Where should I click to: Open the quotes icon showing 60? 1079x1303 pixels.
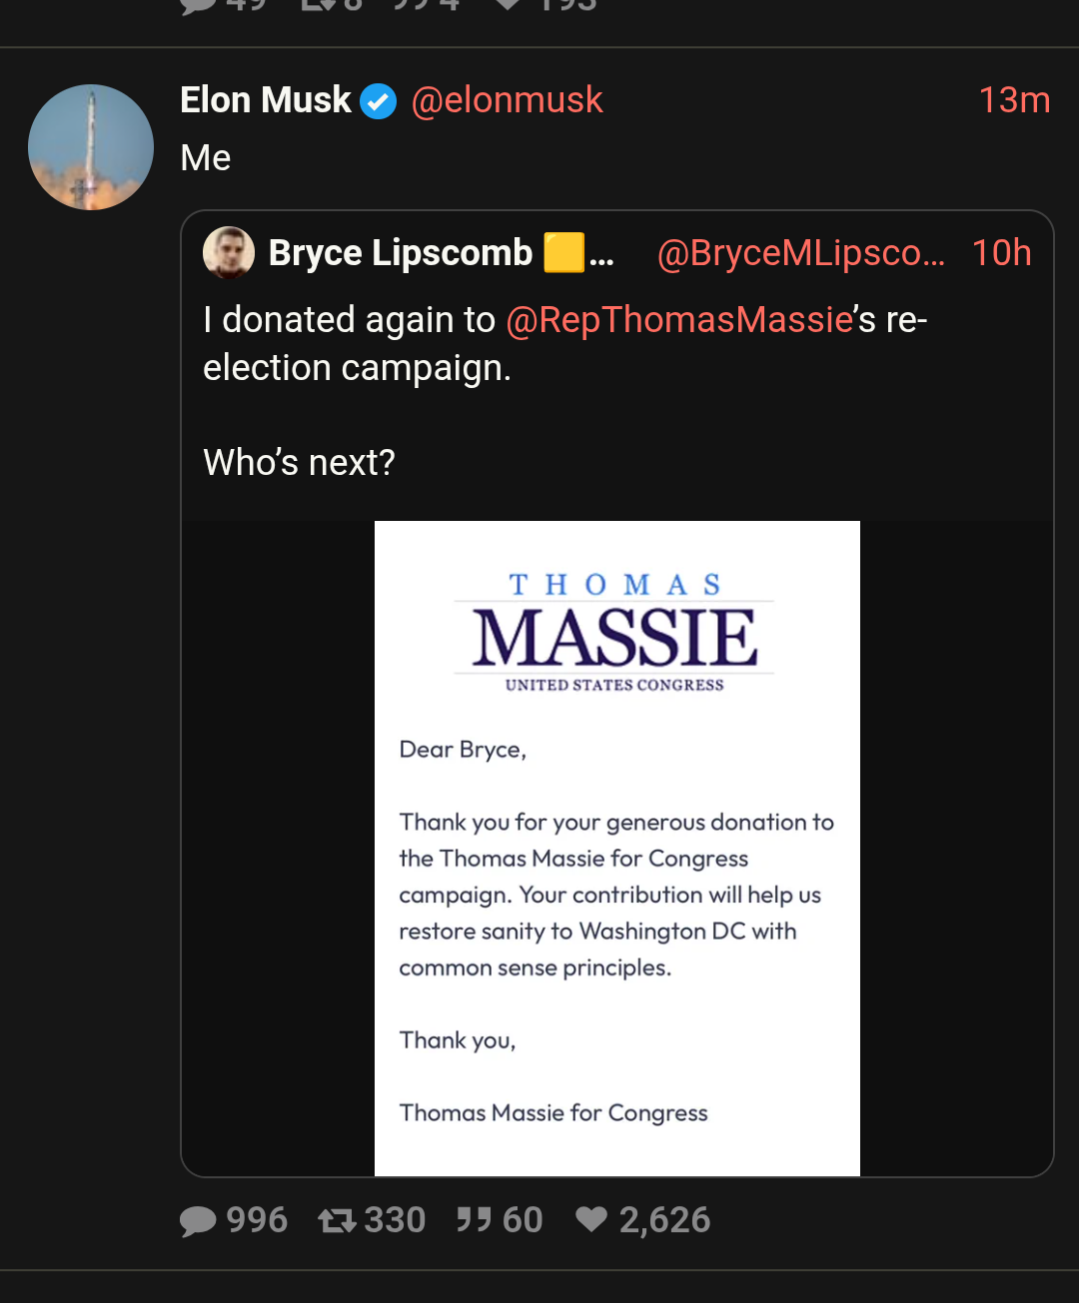[474, 1220]
